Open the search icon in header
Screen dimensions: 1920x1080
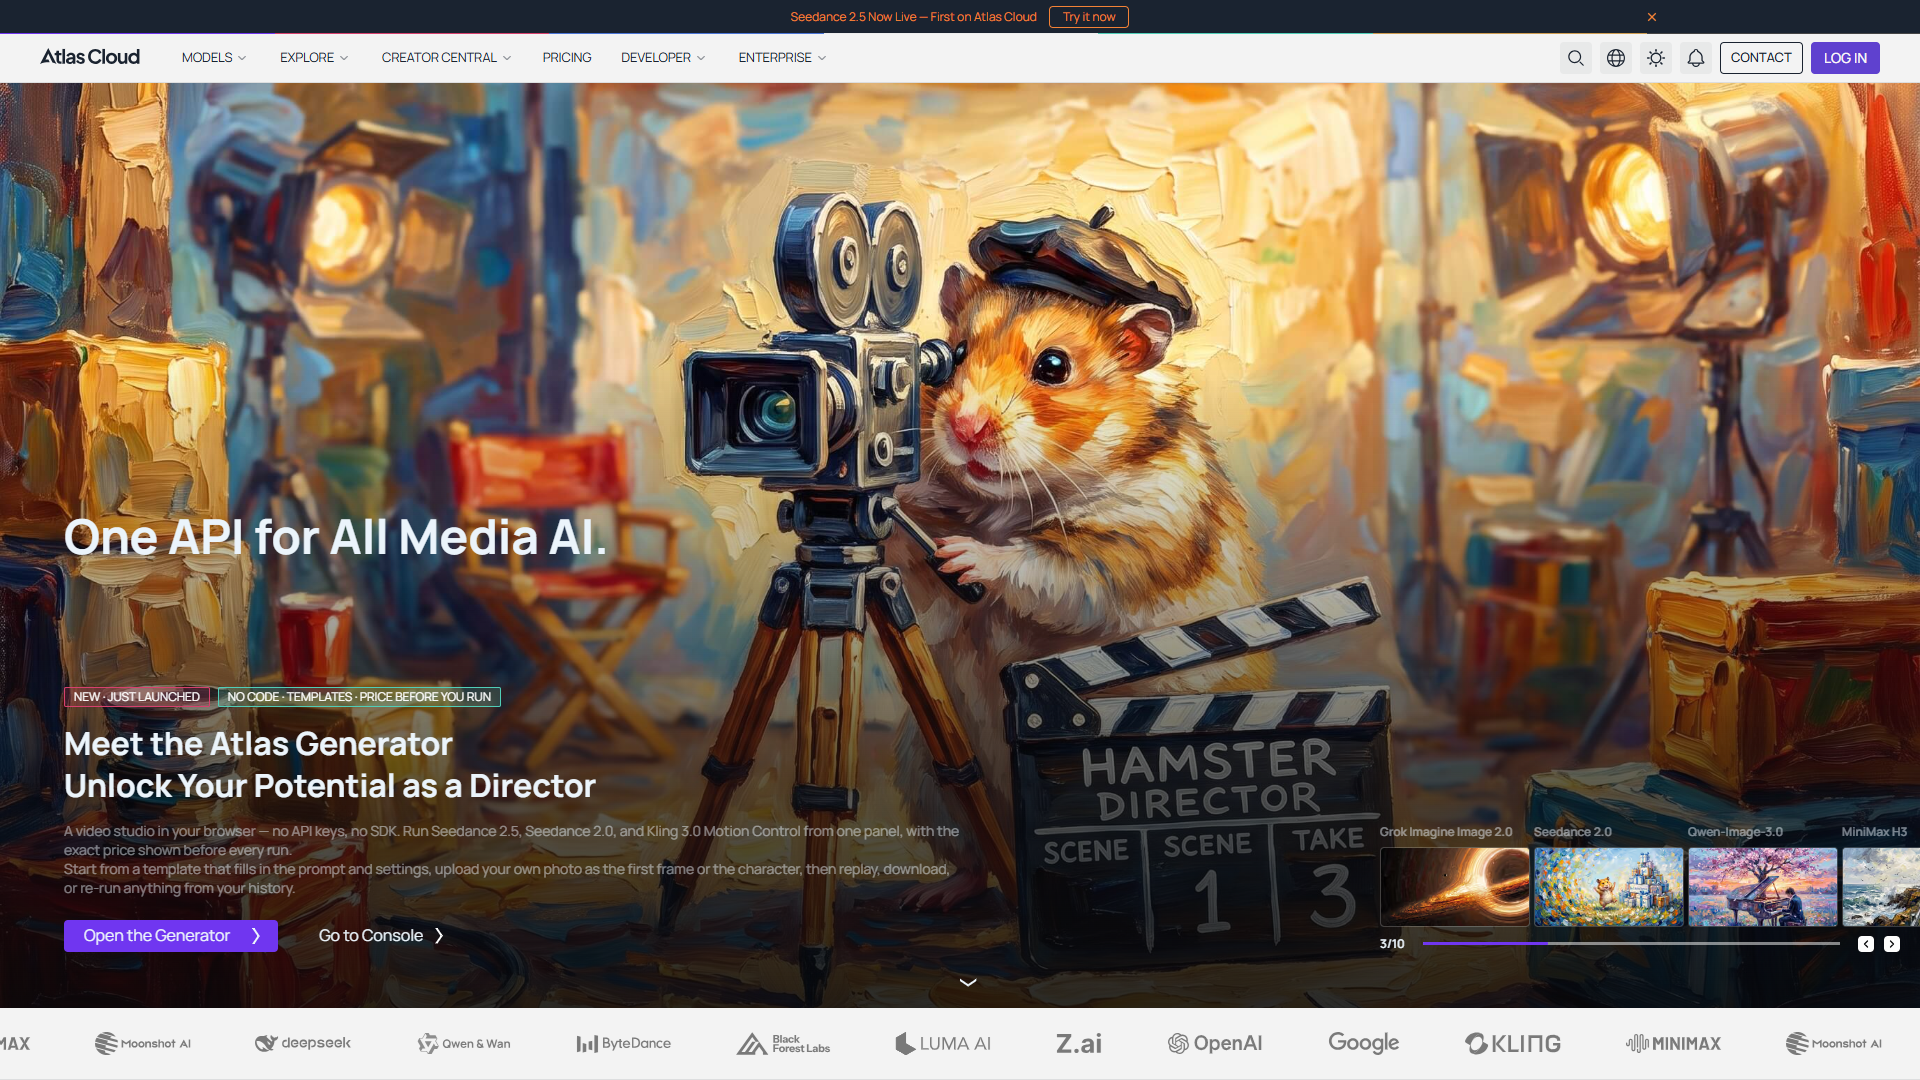(1576, 58)
